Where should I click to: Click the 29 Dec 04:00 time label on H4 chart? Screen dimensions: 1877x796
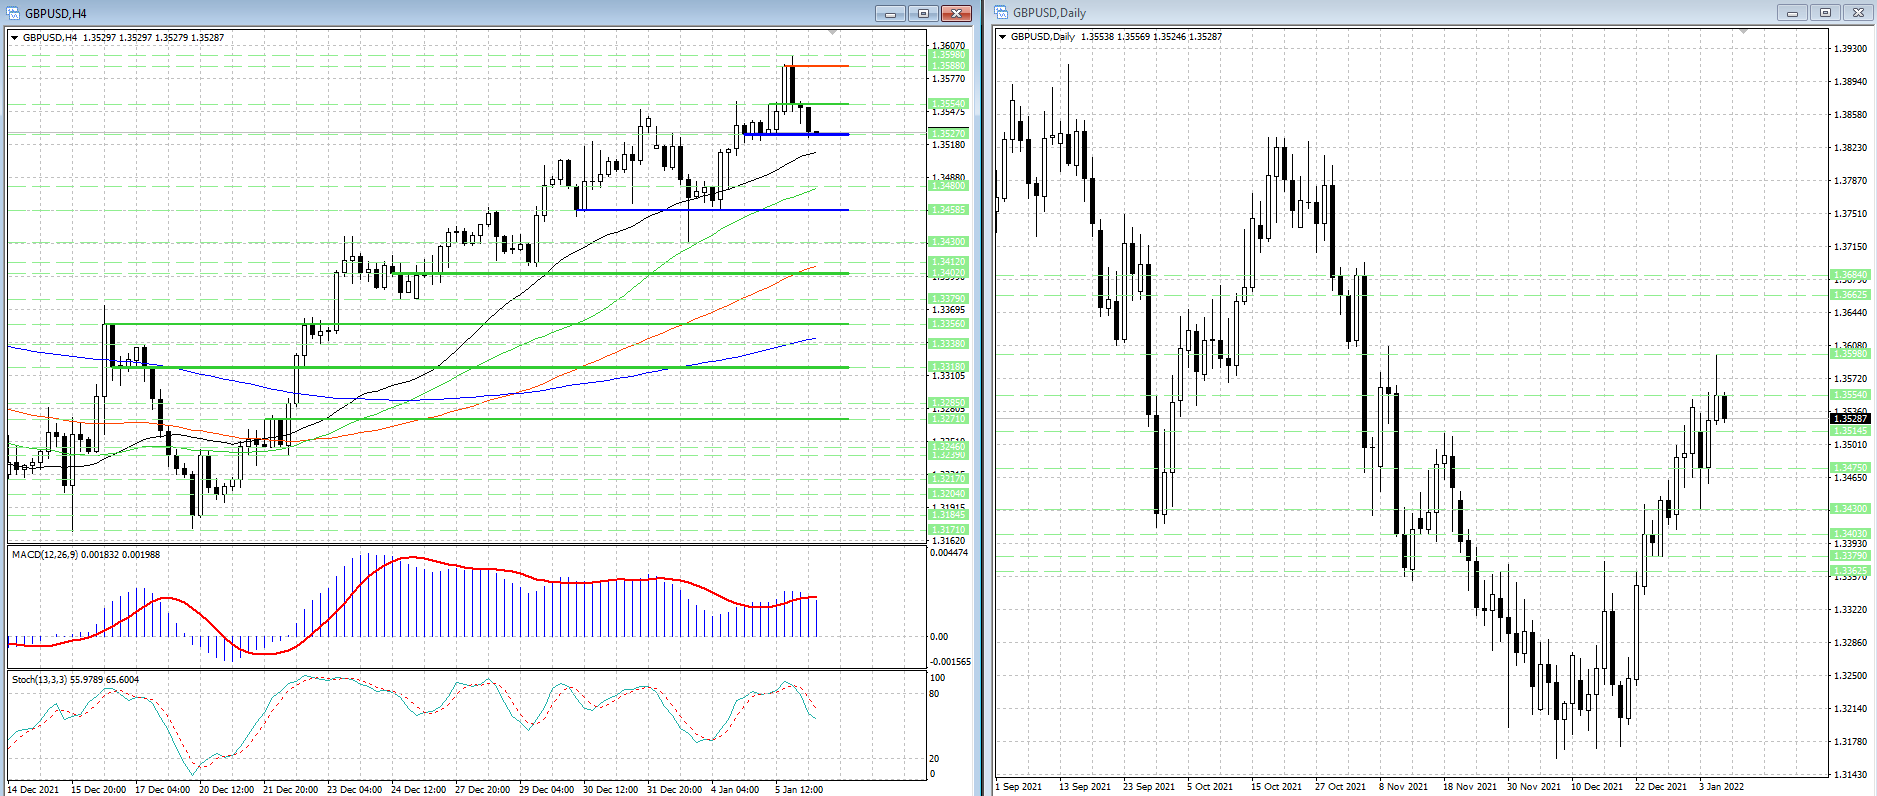click(x=547, y=790)
